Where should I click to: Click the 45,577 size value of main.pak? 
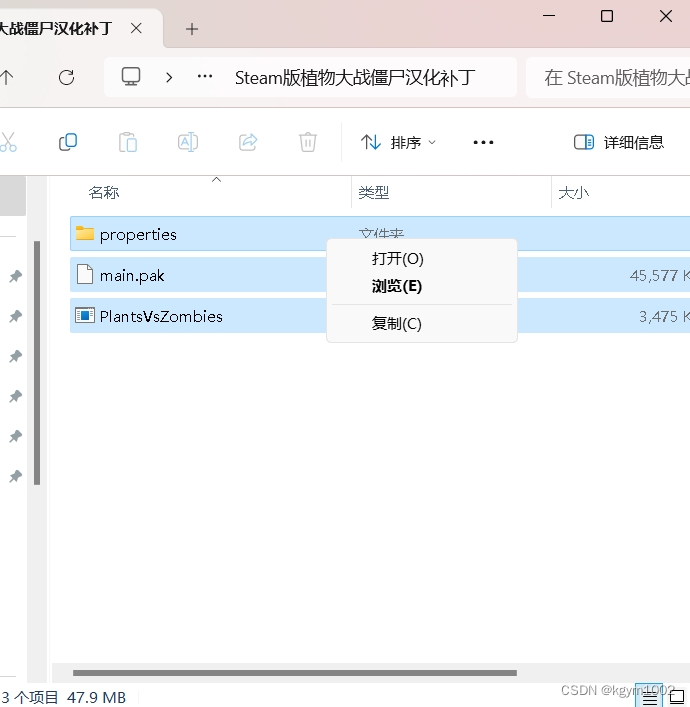tap(659, 275)
